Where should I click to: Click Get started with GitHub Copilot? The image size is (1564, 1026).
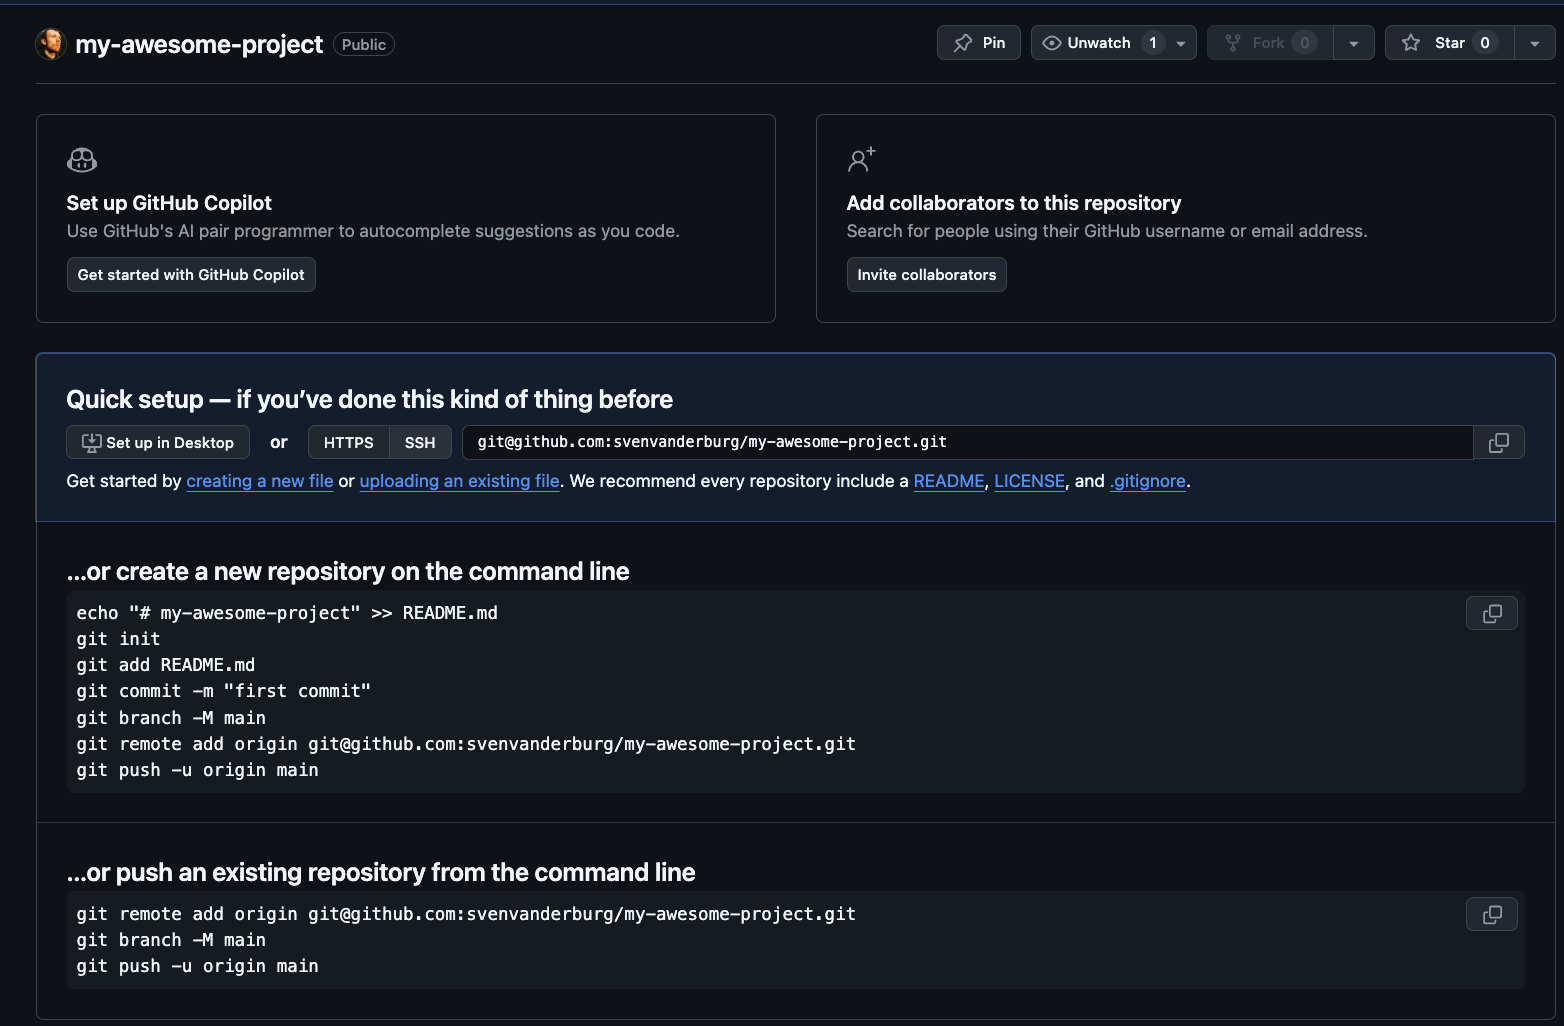pos(191,275)
